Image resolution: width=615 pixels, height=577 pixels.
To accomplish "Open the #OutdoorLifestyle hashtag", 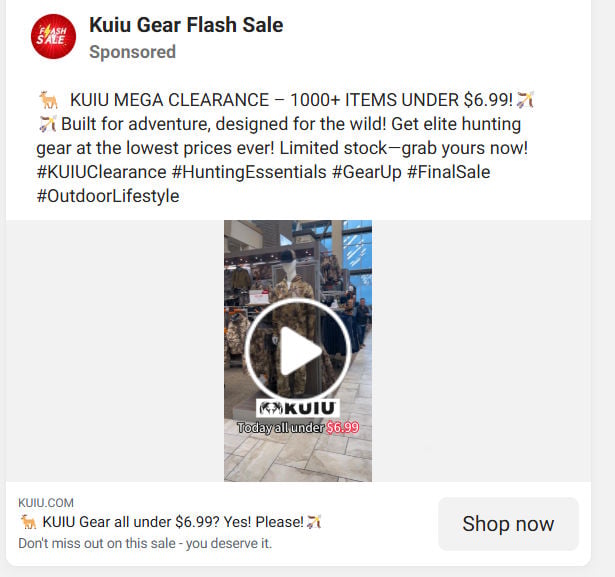I will (108, 196).
